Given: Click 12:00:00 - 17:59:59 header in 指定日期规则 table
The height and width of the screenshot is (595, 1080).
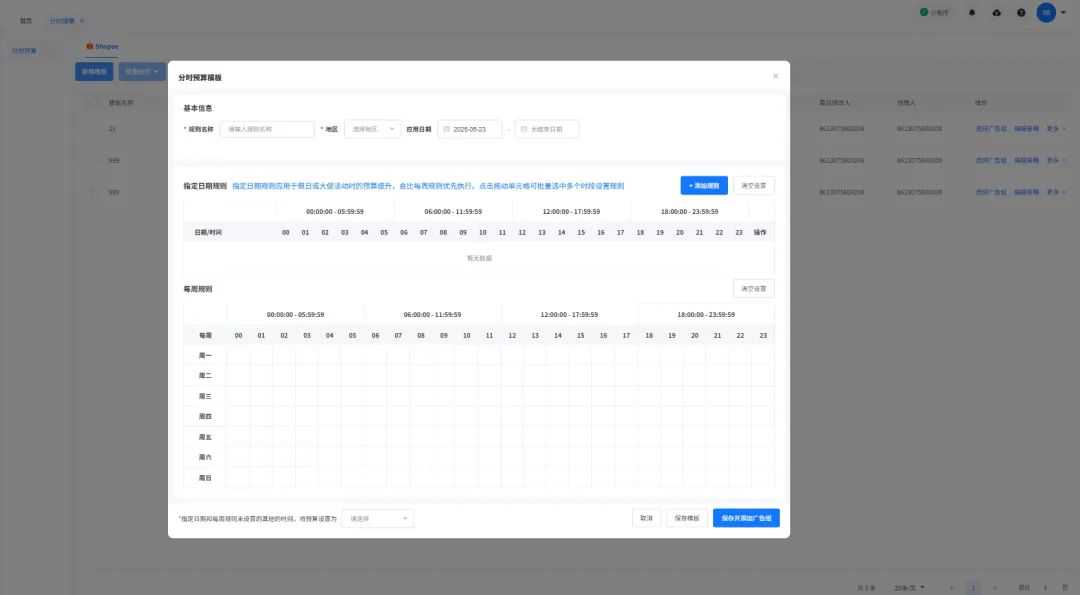Looking at the screenshot, I should click(x=571, y=211).
